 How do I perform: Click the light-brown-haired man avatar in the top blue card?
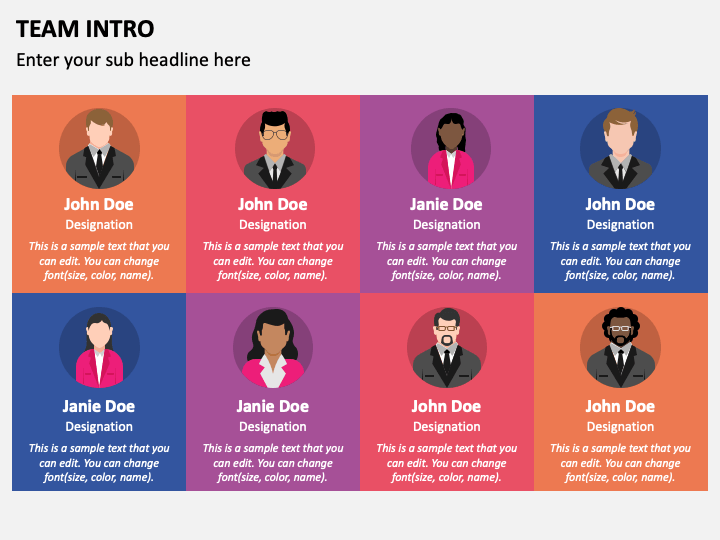click(620, 148)
